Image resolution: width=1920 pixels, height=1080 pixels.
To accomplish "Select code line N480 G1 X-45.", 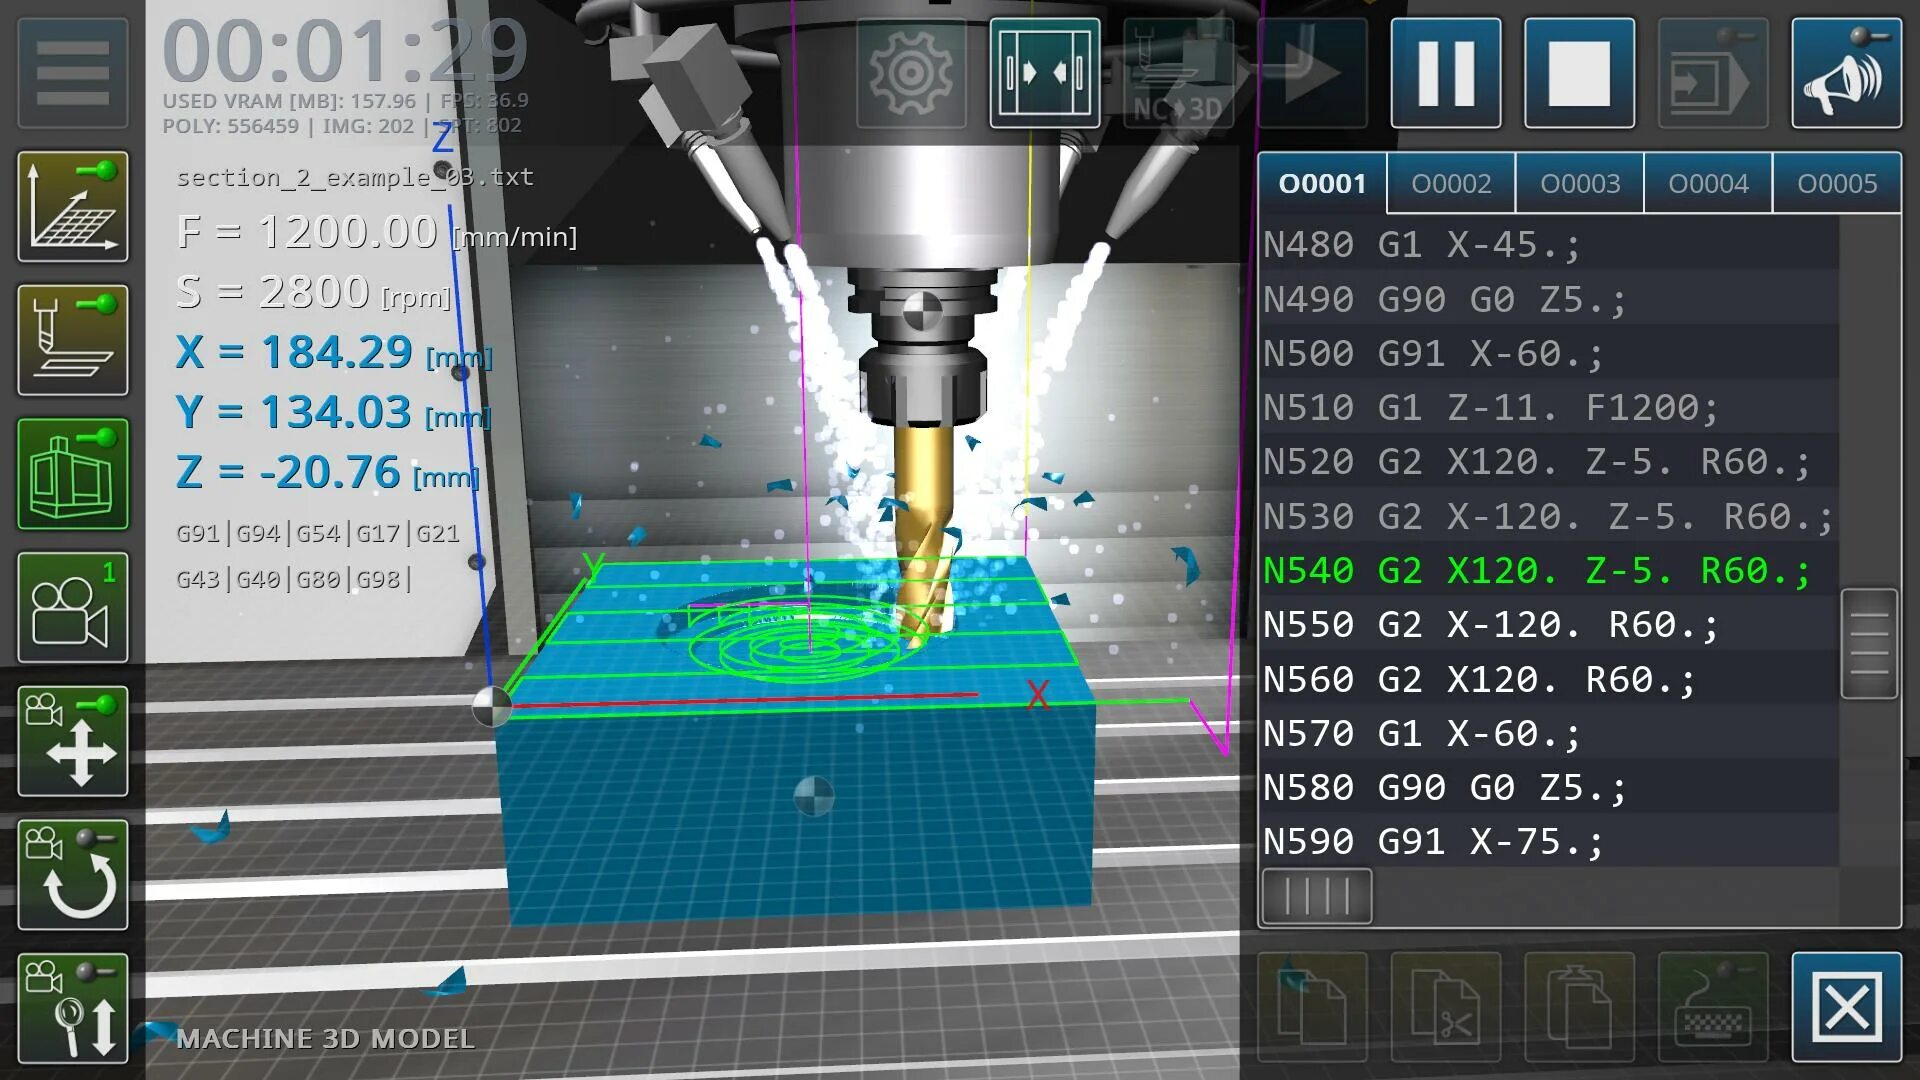I will click(x=1420, y=245).
